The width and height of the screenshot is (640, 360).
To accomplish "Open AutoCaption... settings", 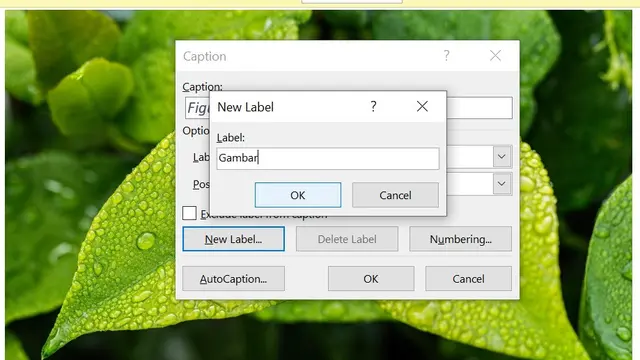I will click(233, 279).
